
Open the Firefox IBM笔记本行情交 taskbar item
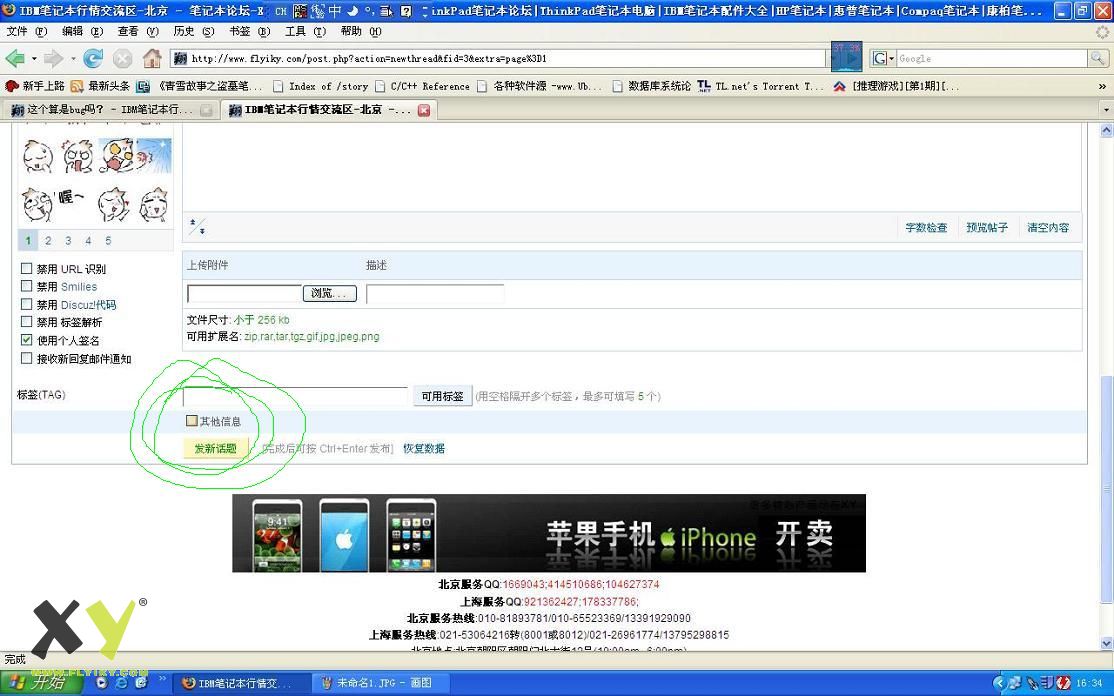tap(242, 683)
